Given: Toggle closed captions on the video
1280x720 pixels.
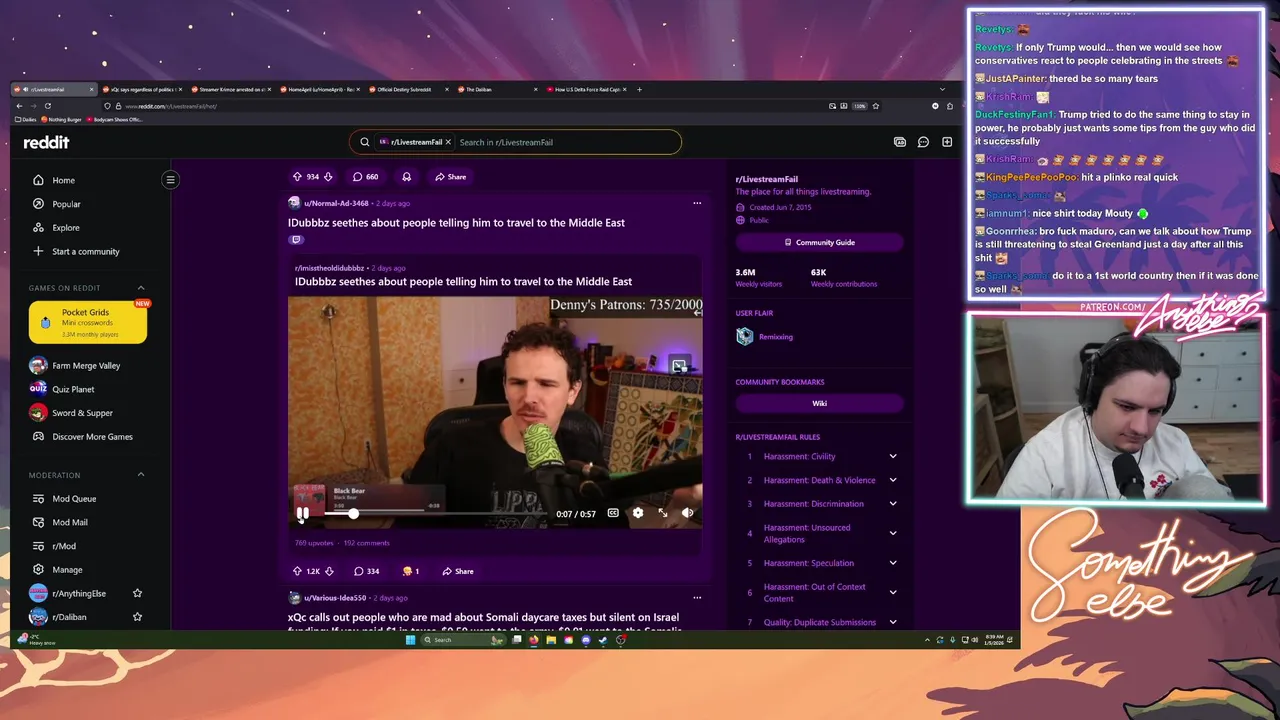Looking at the screenshot, I should pyautogui.click(x=613, y=513).
